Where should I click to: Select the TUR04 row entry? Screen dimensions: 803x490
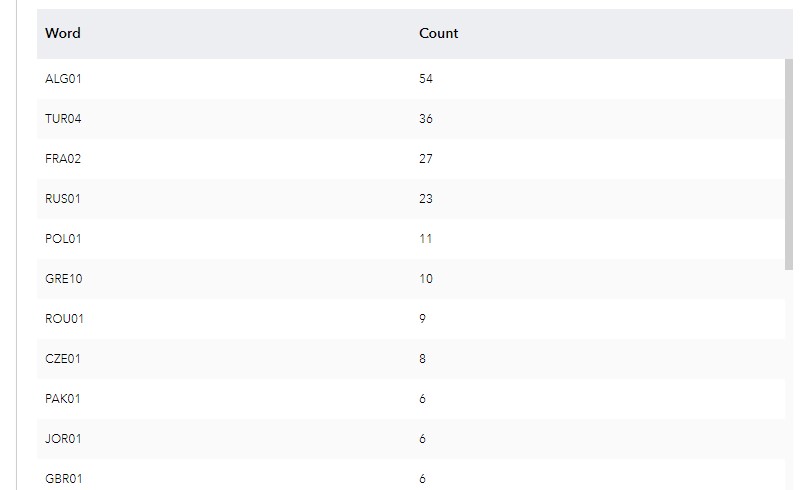click(63, 119)
